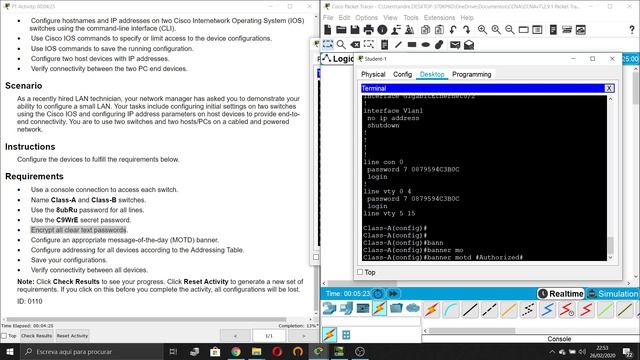Launch the Activity Wizard icon

pos(396,30)
